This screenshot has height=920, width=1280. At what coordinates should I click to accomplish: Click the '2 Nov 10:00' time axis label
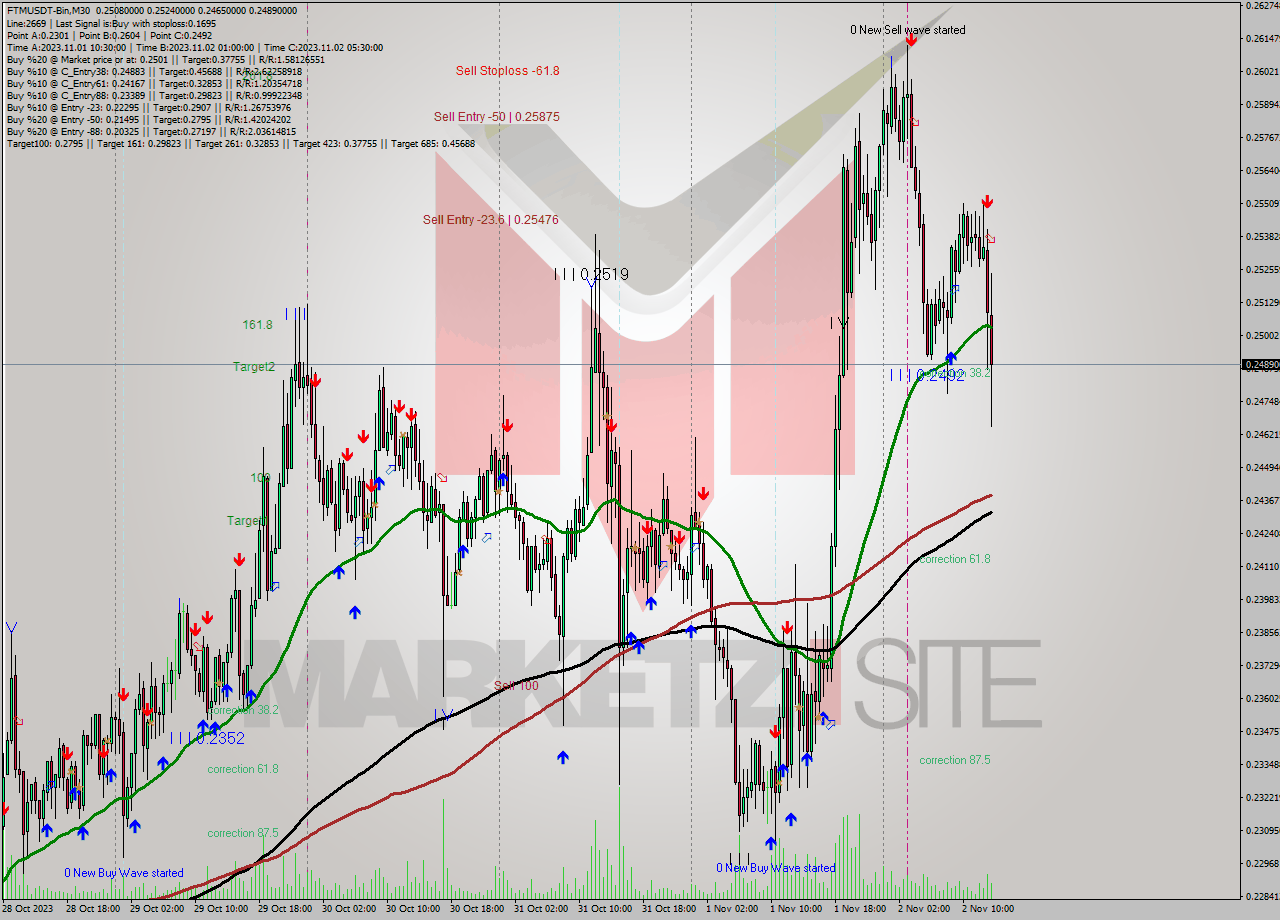point(987,909)
